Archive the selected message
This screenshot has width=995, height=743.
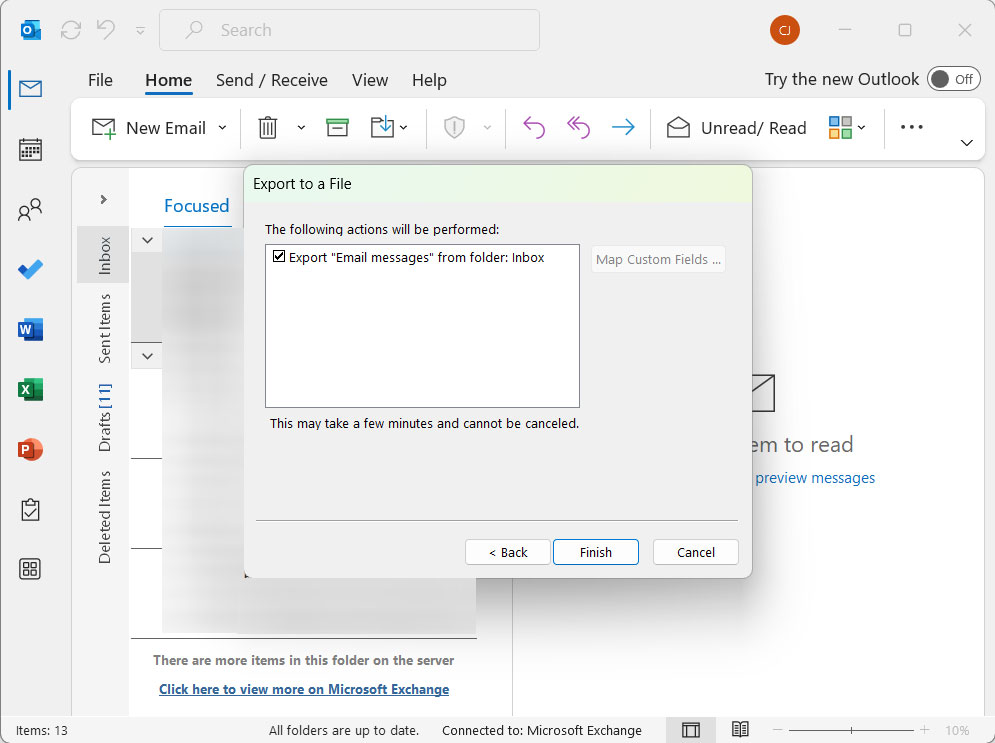[337, 128]
